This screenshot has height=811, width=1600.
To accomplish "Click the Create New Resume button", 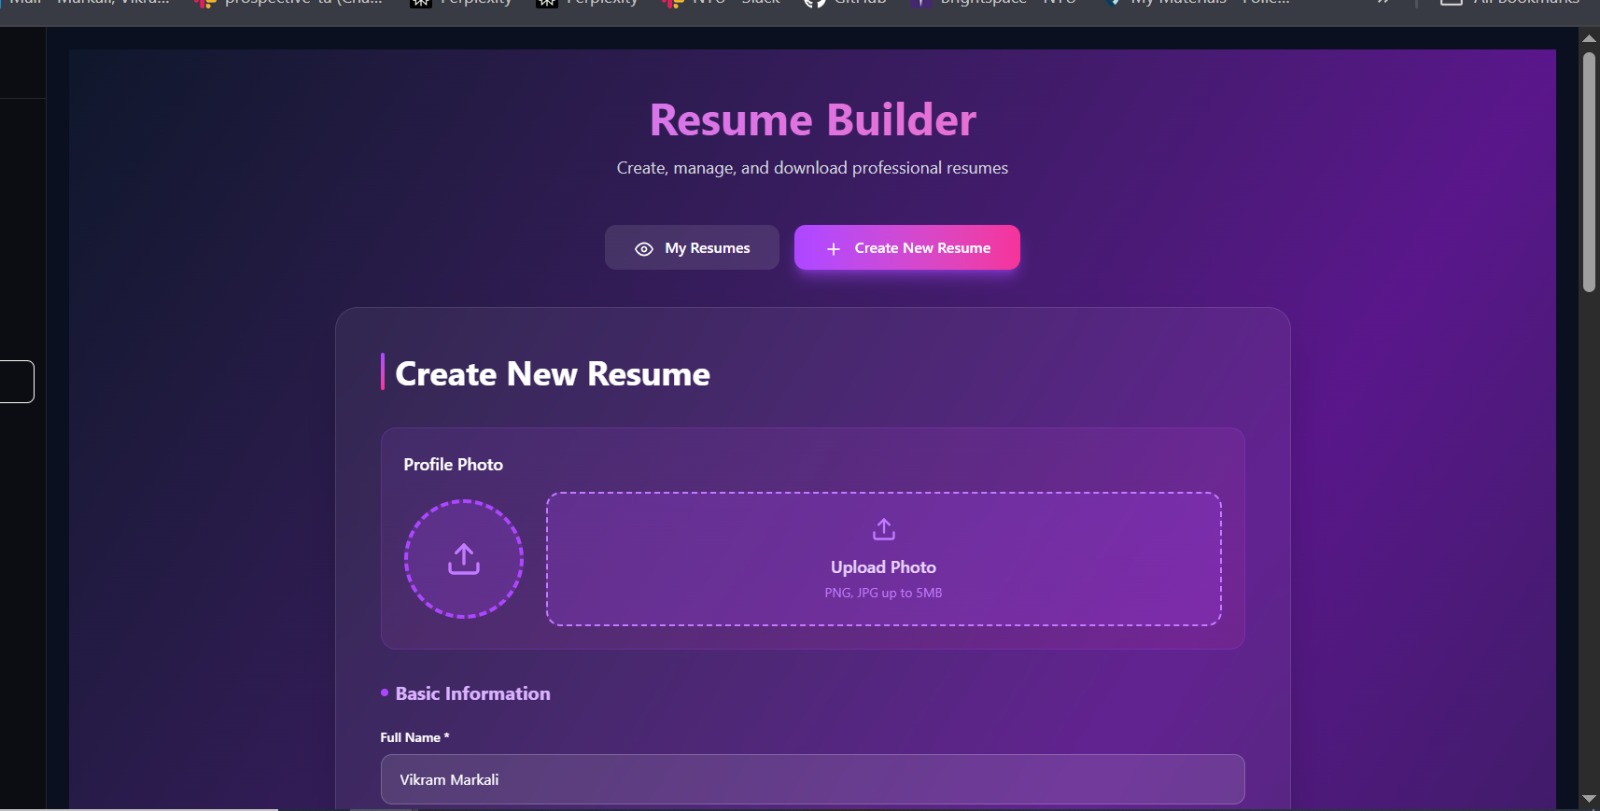I will (x=907, y=247).
